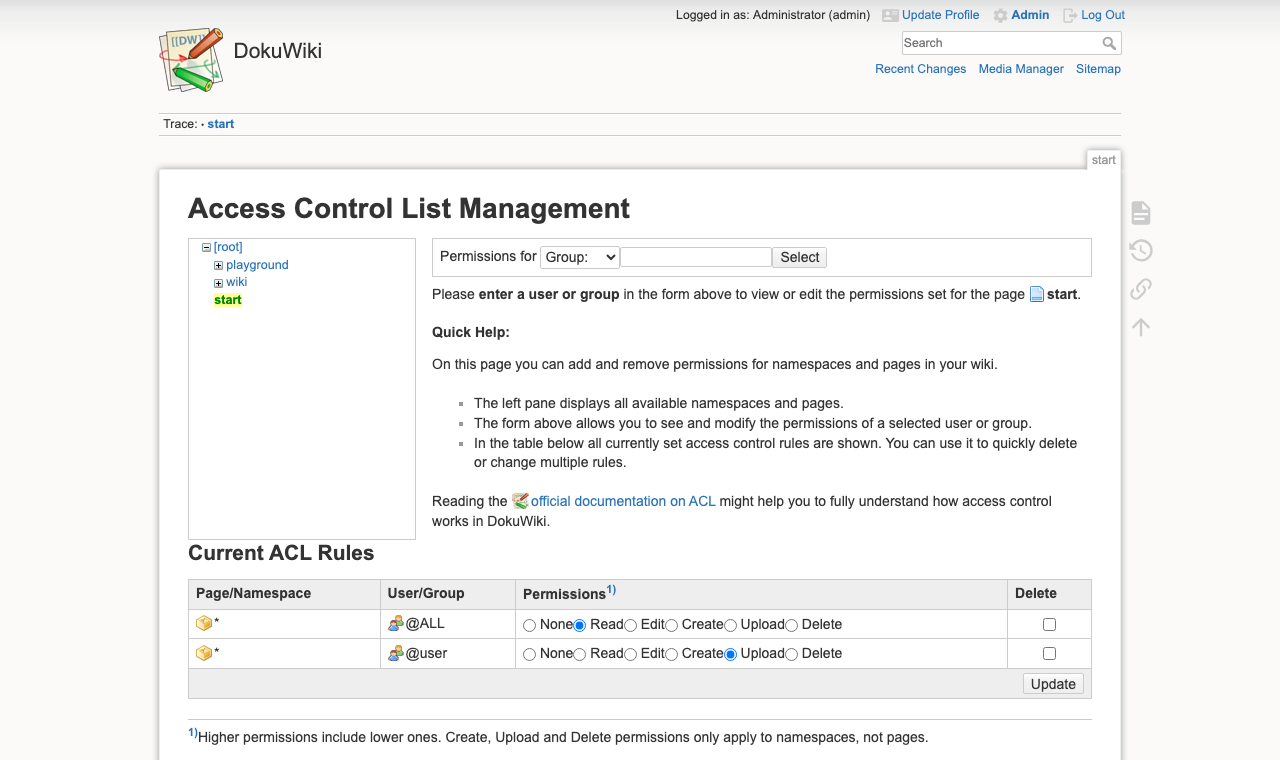The image size is (1280, 760).
Task: Check the Delete box for @user rule
Action: 1049,653
